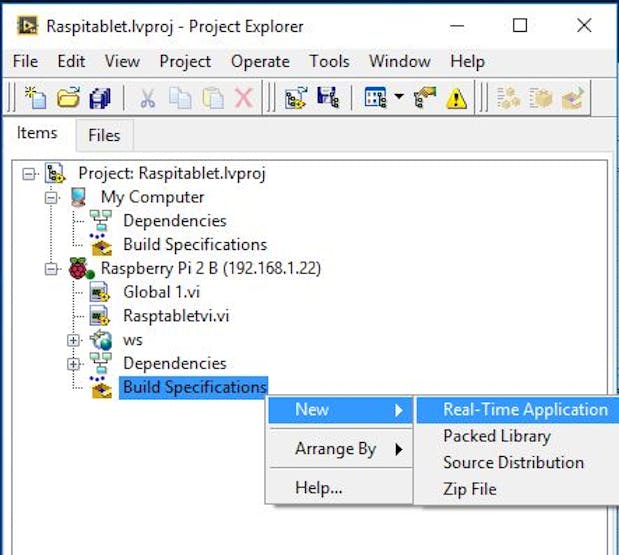
Task: Click the Build All toolbar icon
Action: click(508, 98)
